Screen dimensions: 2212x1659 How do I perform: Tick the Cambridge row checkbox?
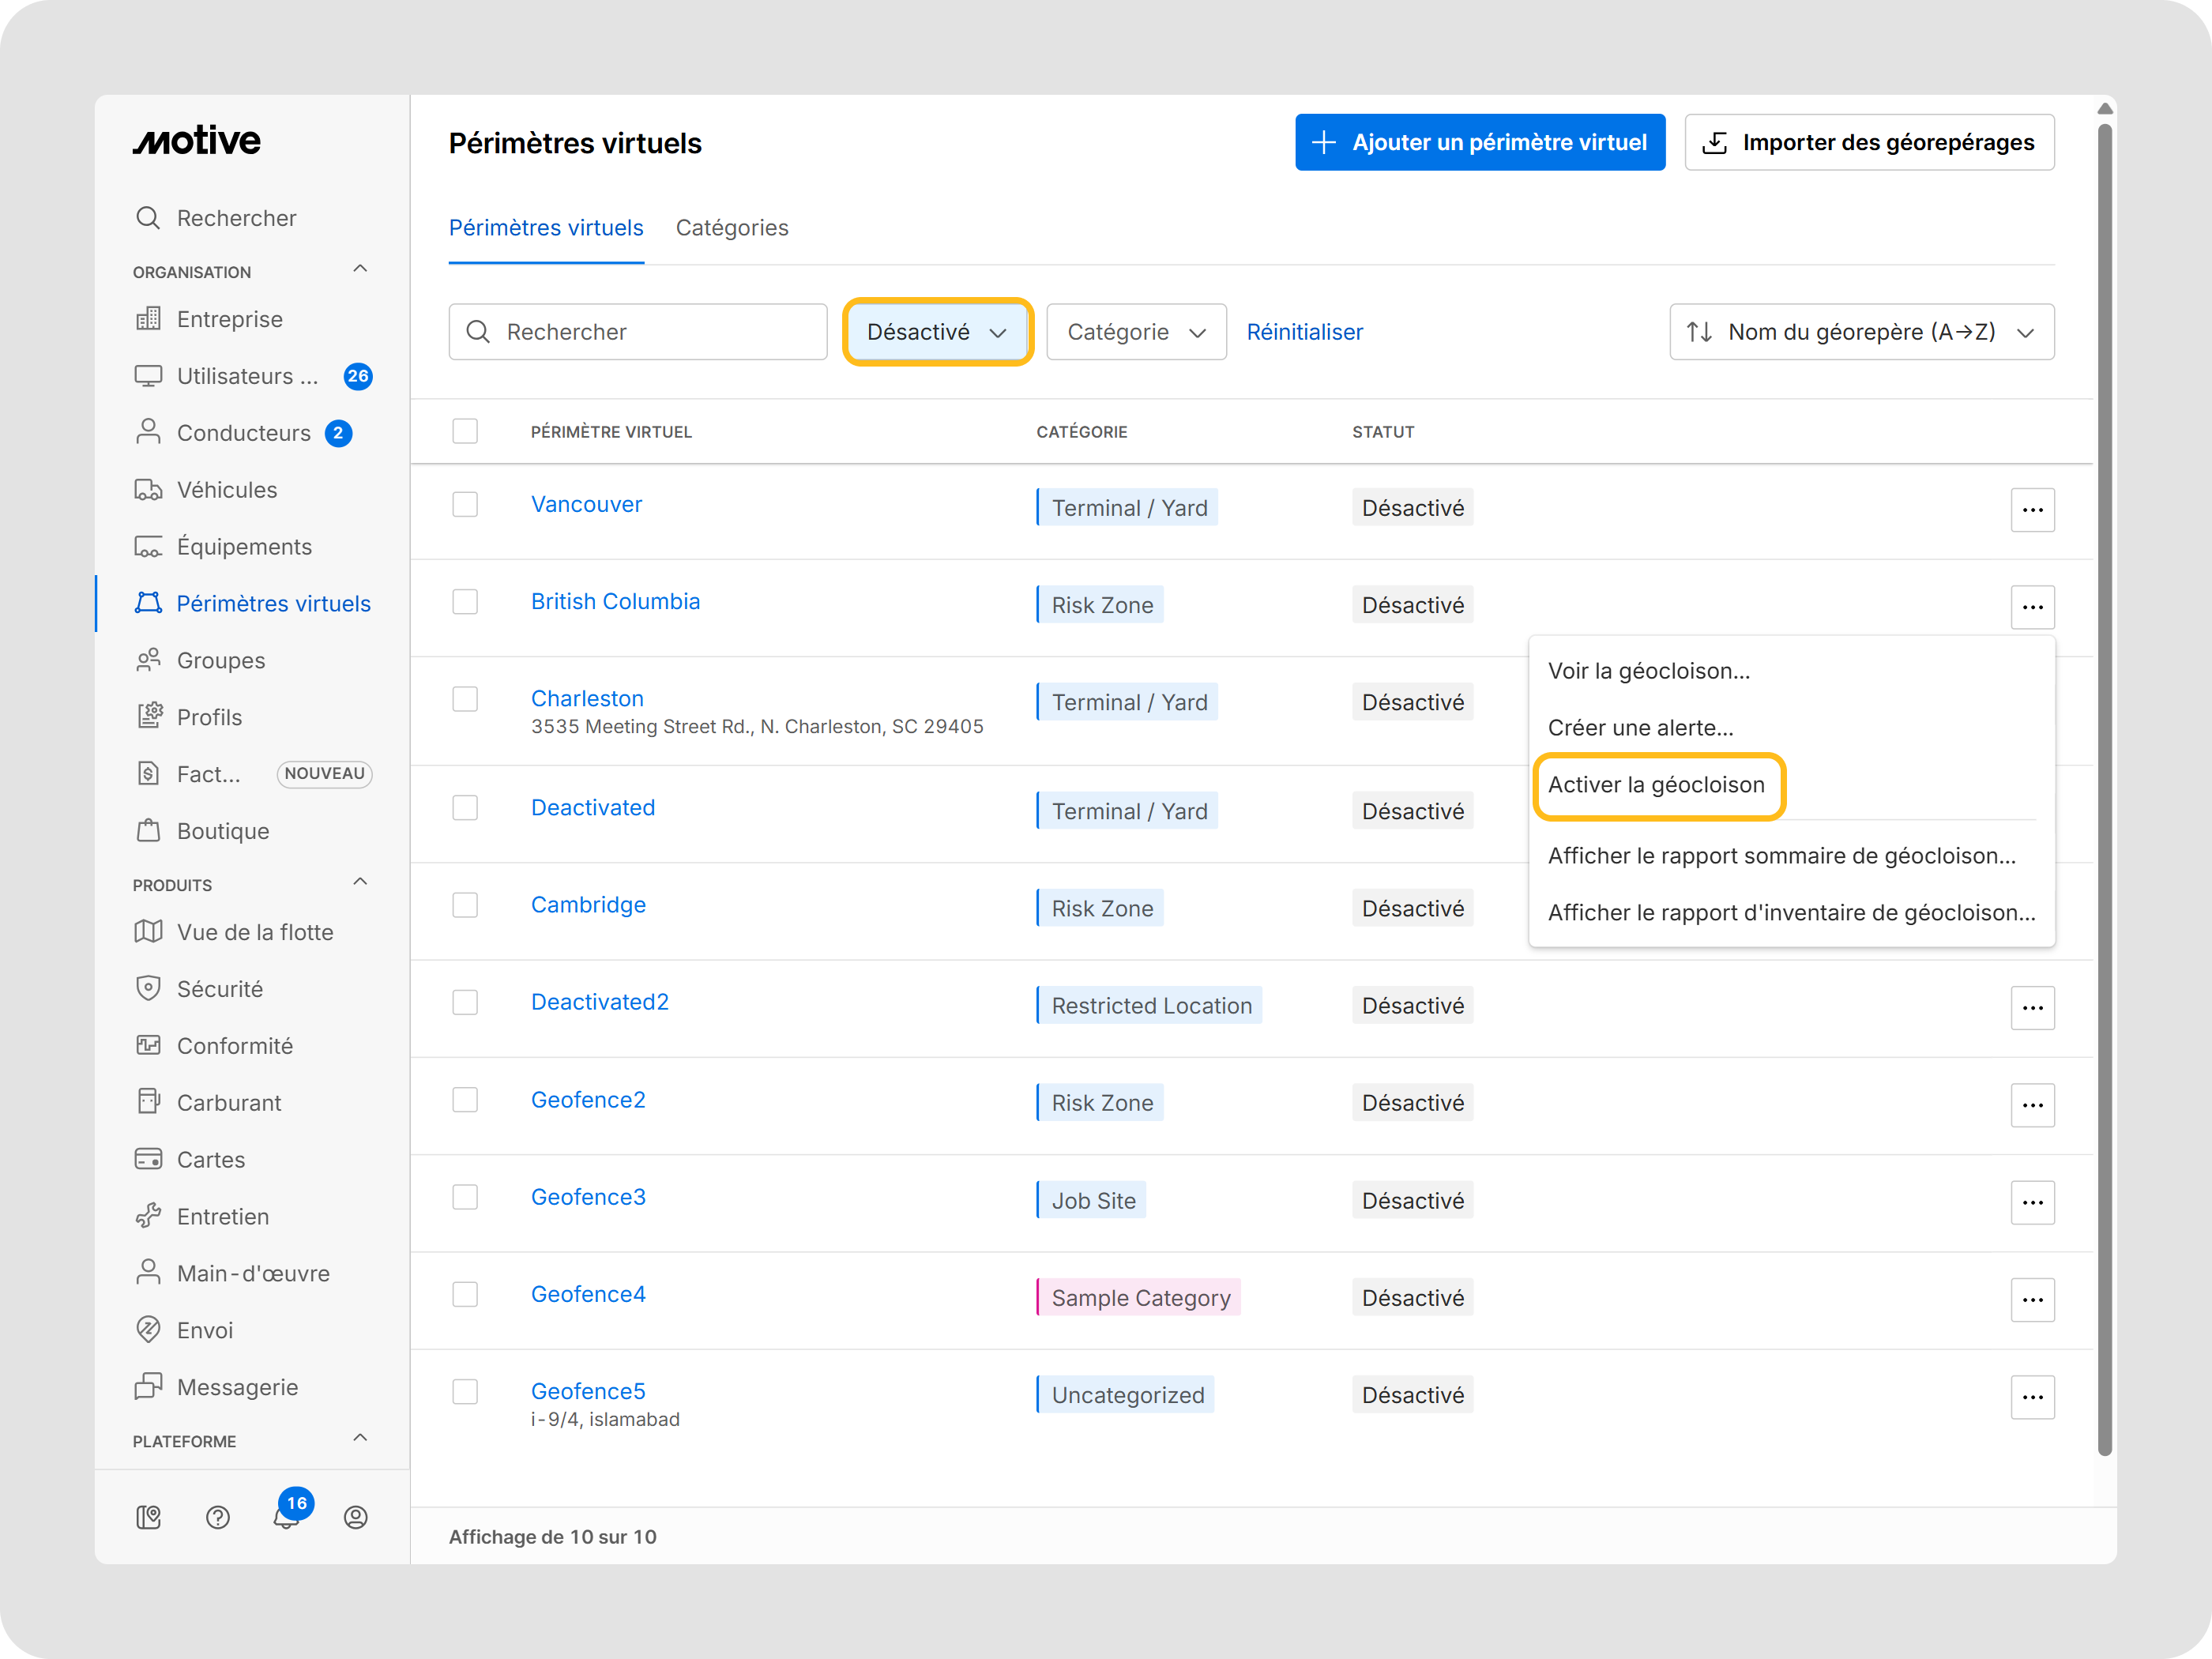pyautogui.click(x=465, y=905)
